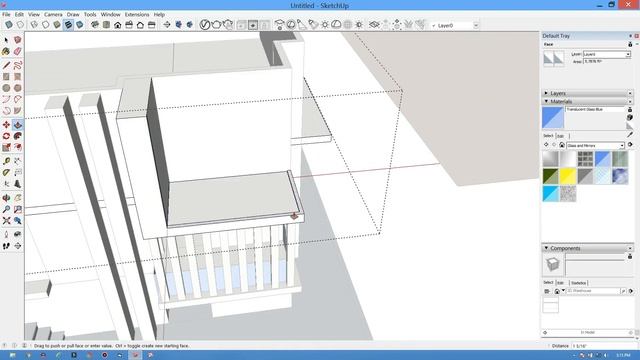Select the Freehand drawing tool

pos(18,65)
